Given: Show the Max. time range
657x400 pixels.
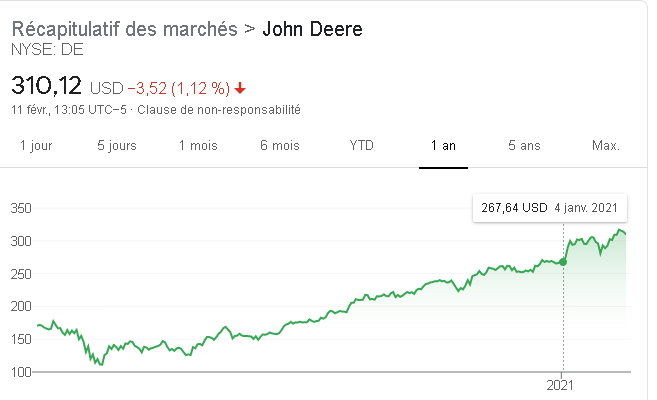Looking at the screenshot, I should coord(606,146).
